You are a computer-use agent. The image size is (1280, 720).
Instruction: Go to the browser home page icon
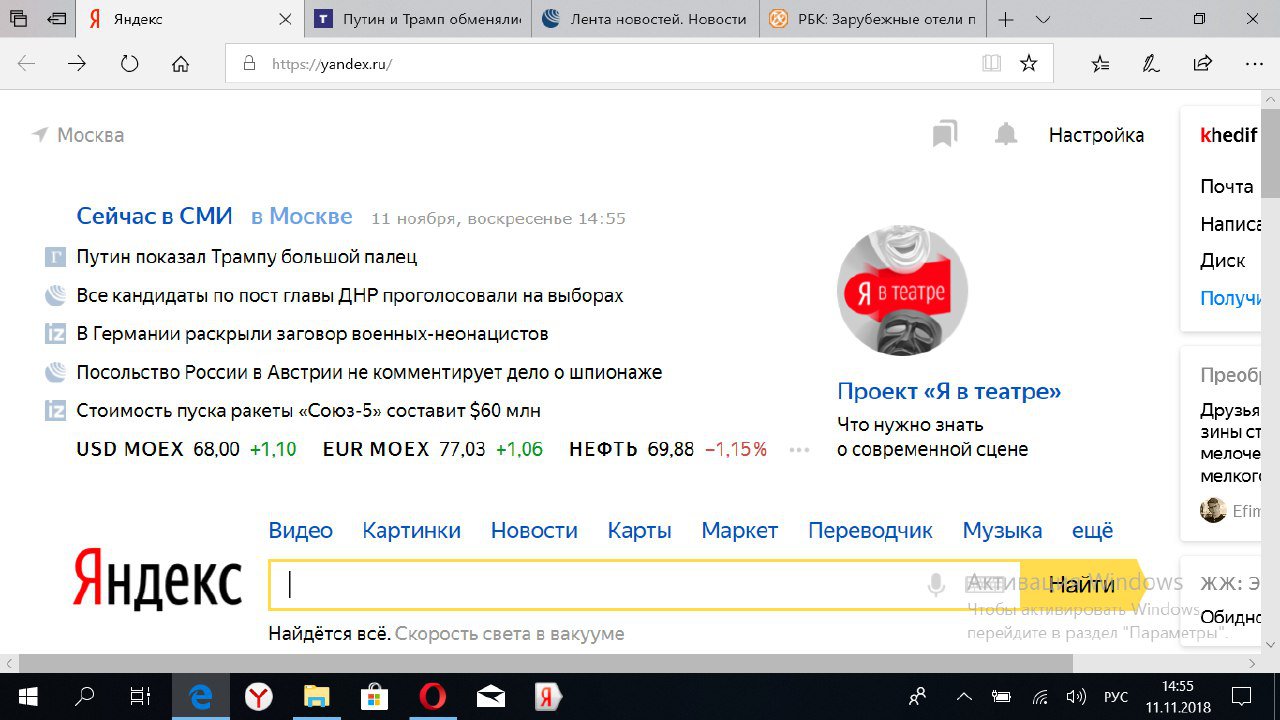180,64
